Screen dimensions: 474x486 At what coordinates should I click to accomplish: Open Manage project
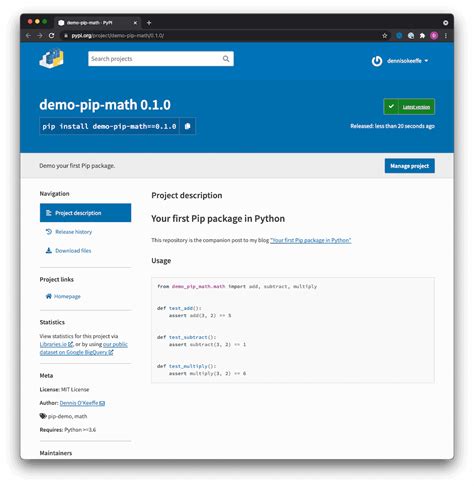[409, 166]
